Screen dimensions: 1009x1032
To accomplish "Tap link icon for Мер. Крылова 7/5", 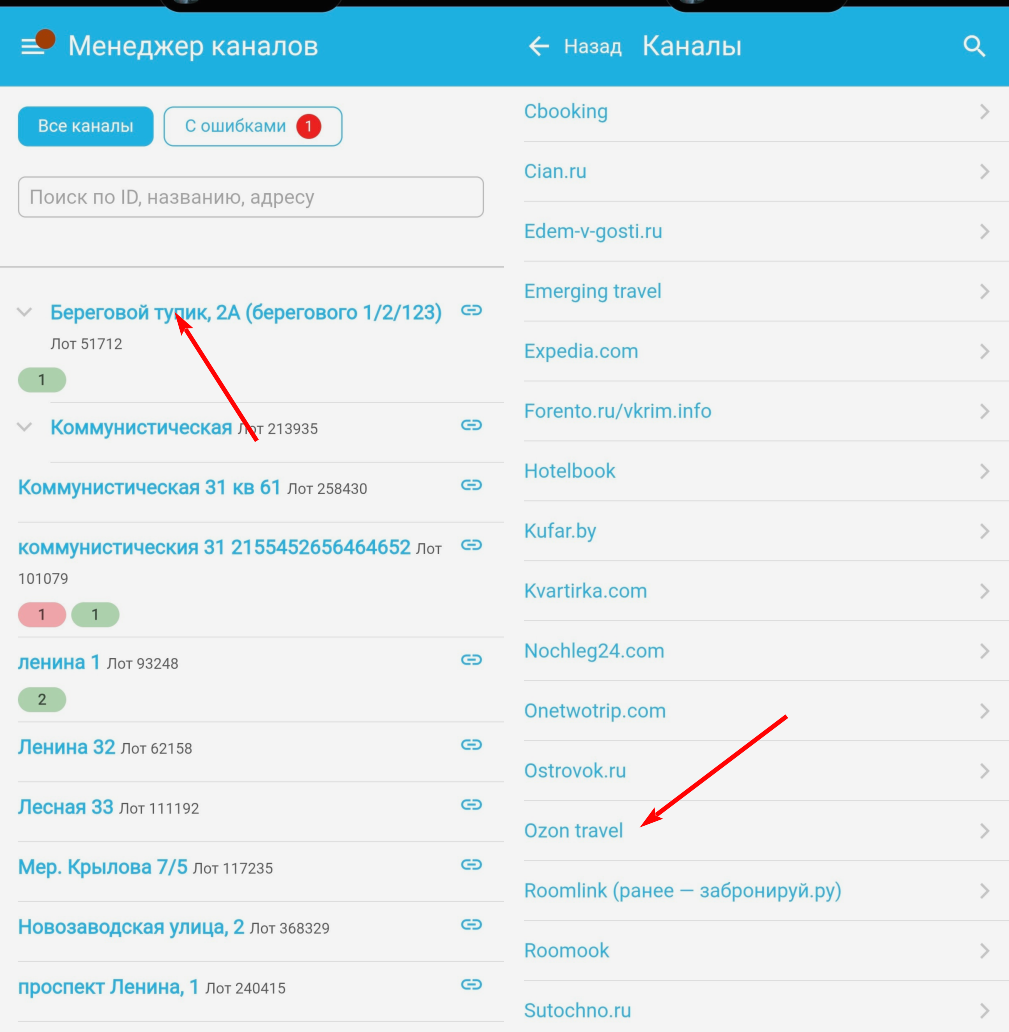I will coord(471,864).
